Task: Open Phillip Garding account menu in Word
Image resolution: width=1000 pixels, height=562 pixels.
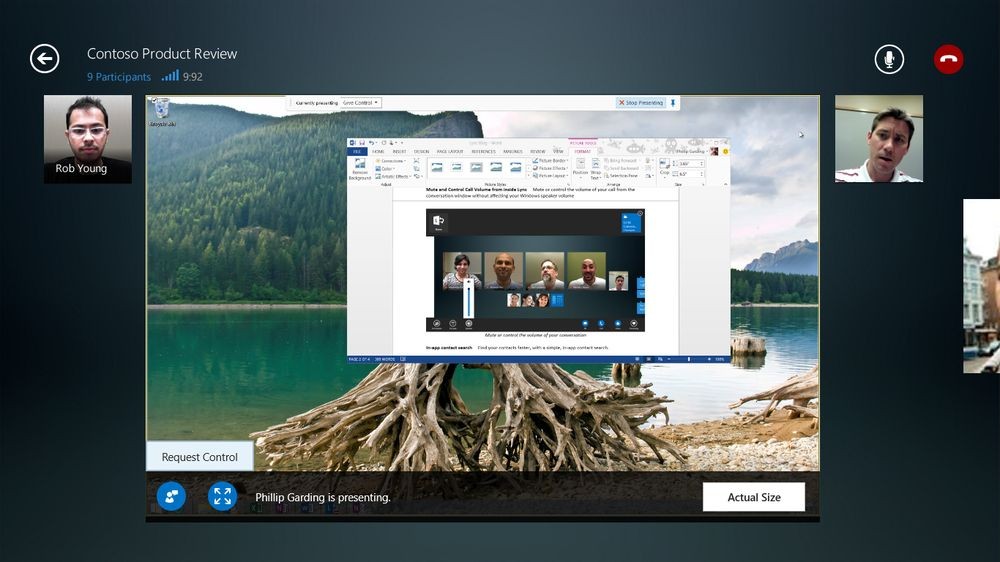Action: coord(692,152)
